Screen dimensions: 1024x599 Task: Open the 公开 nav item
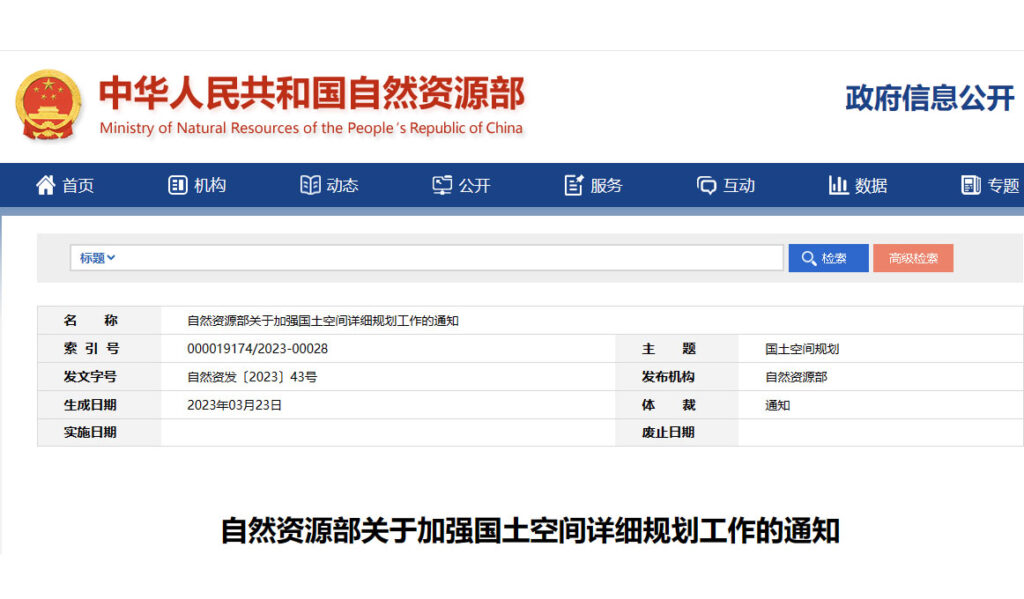(x=461, y=186)
